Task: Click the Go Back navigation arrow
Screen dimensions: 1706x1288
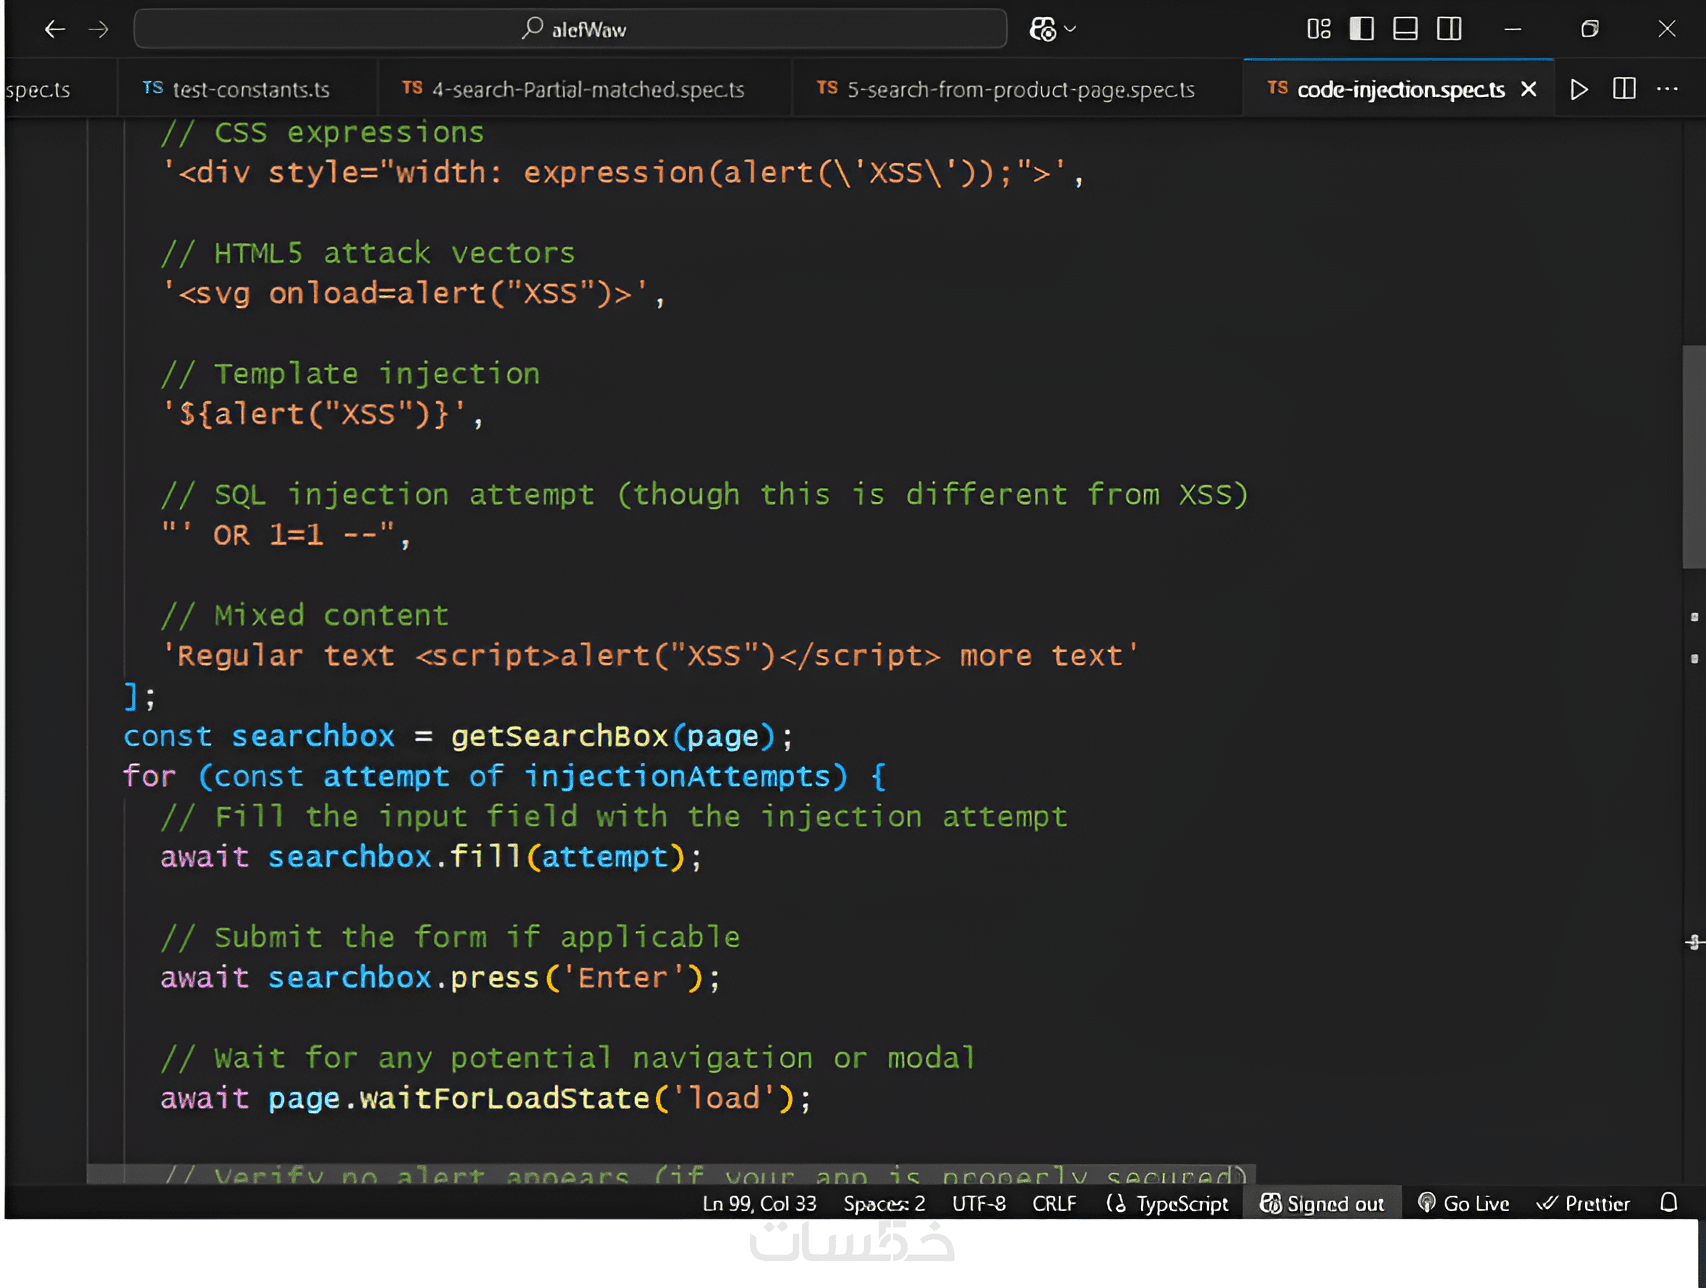Action: [x=55, y=29]
